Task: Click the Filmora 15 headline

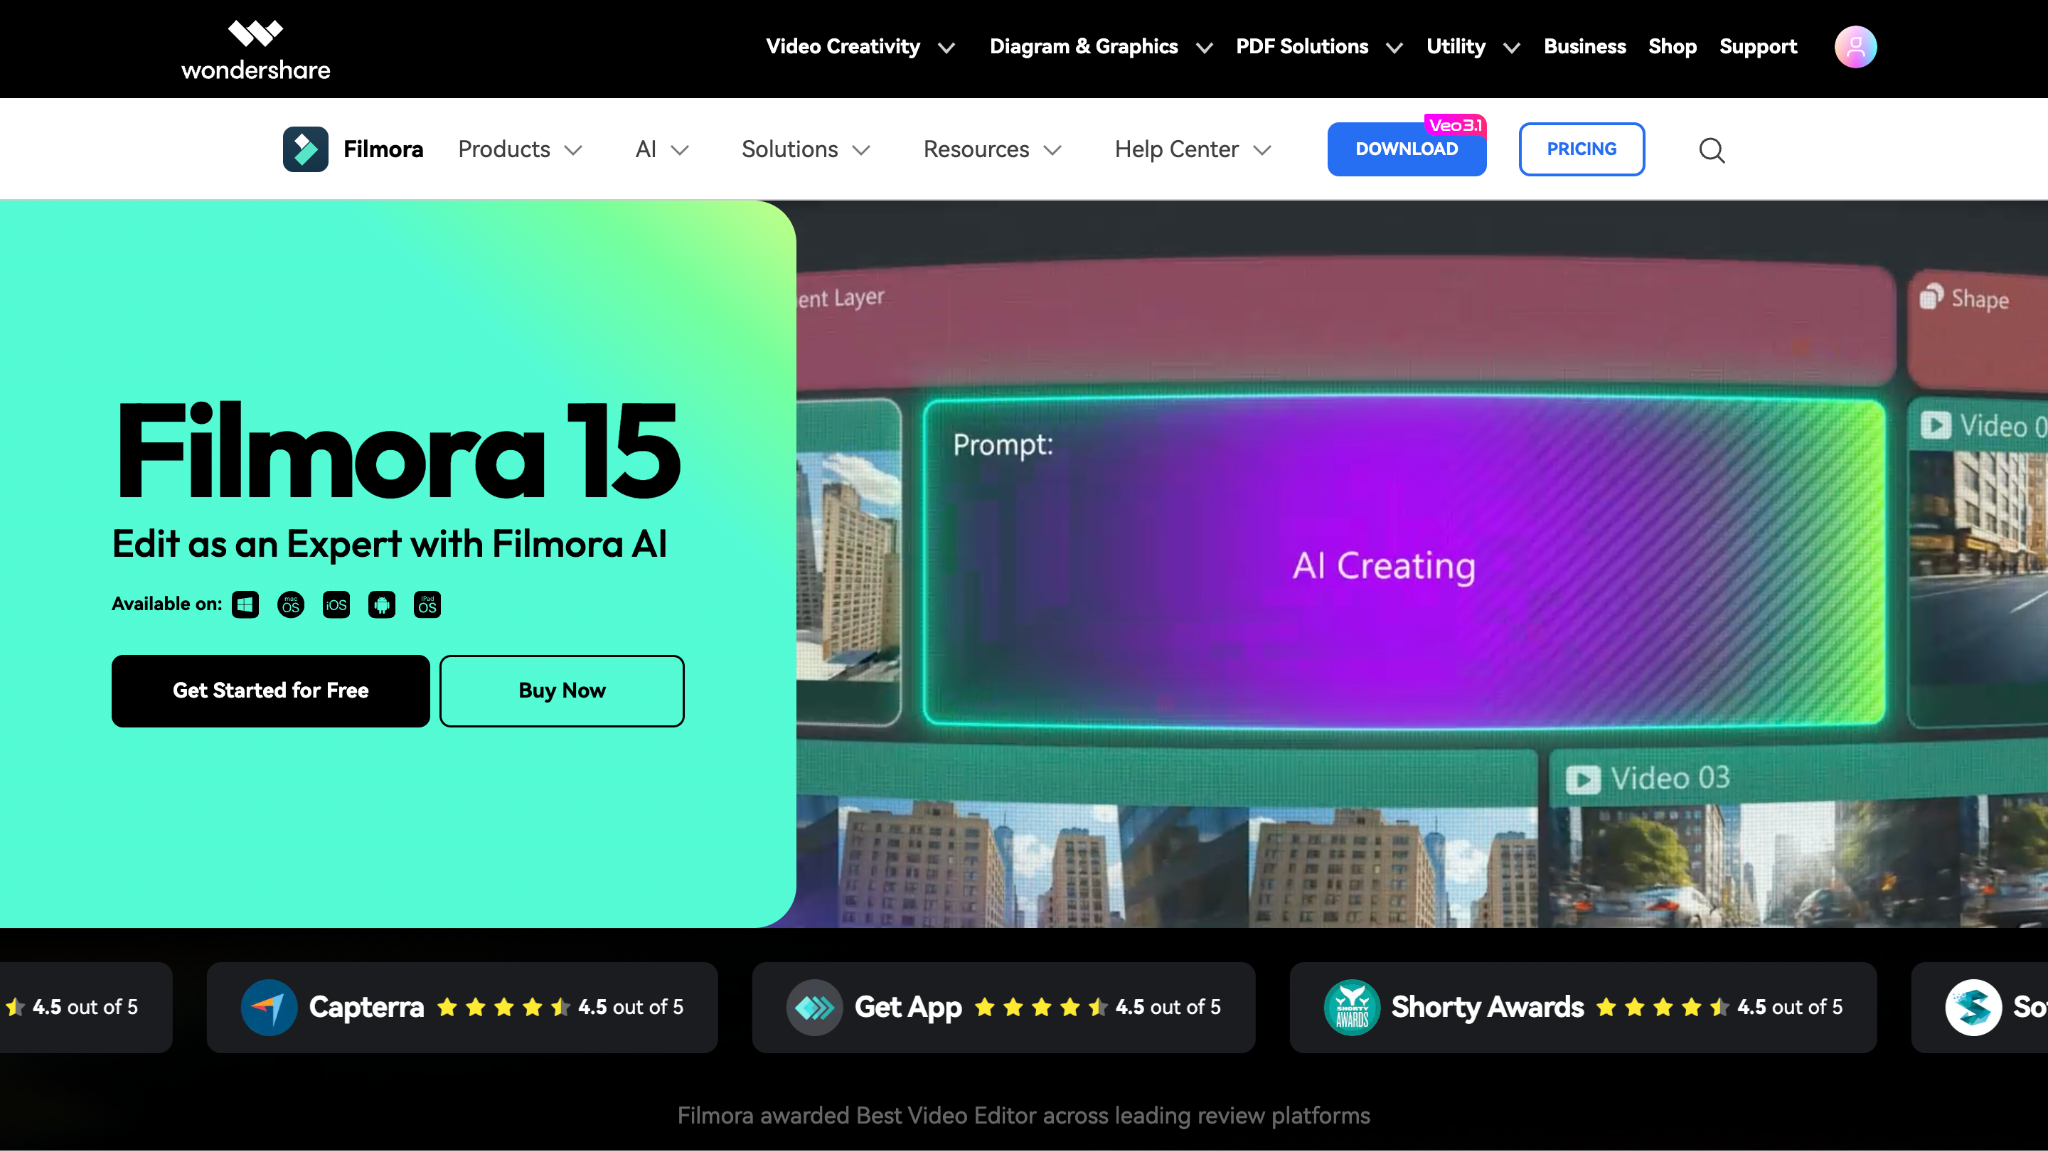Action: (x=398, y=451)
